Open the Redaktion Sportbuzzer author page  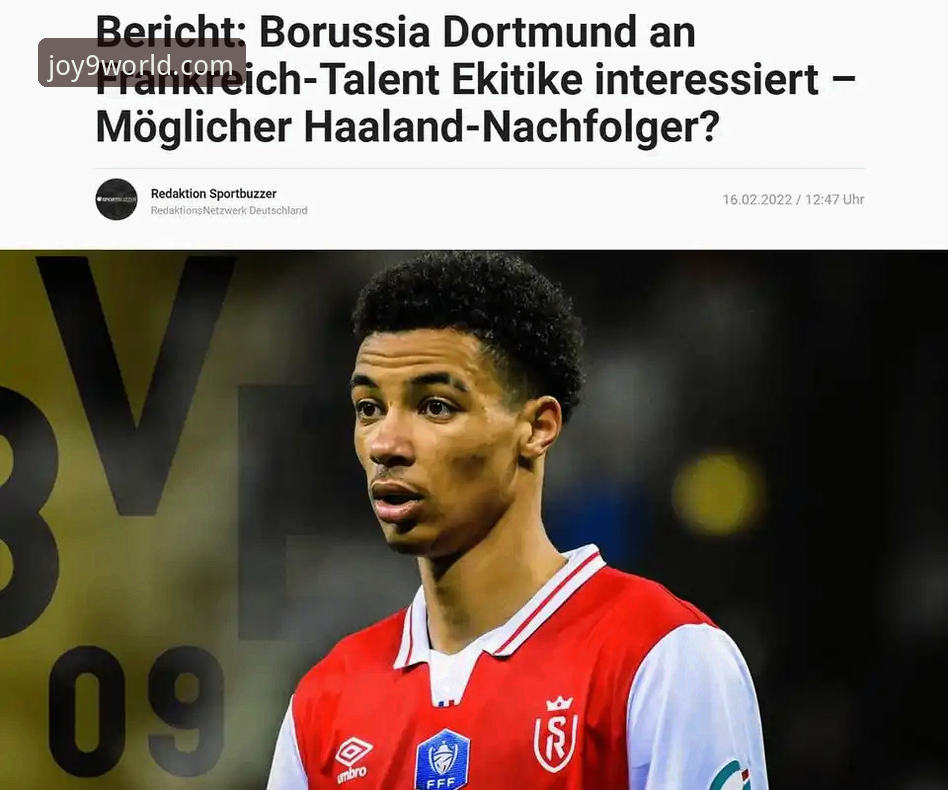click(213, 193)
